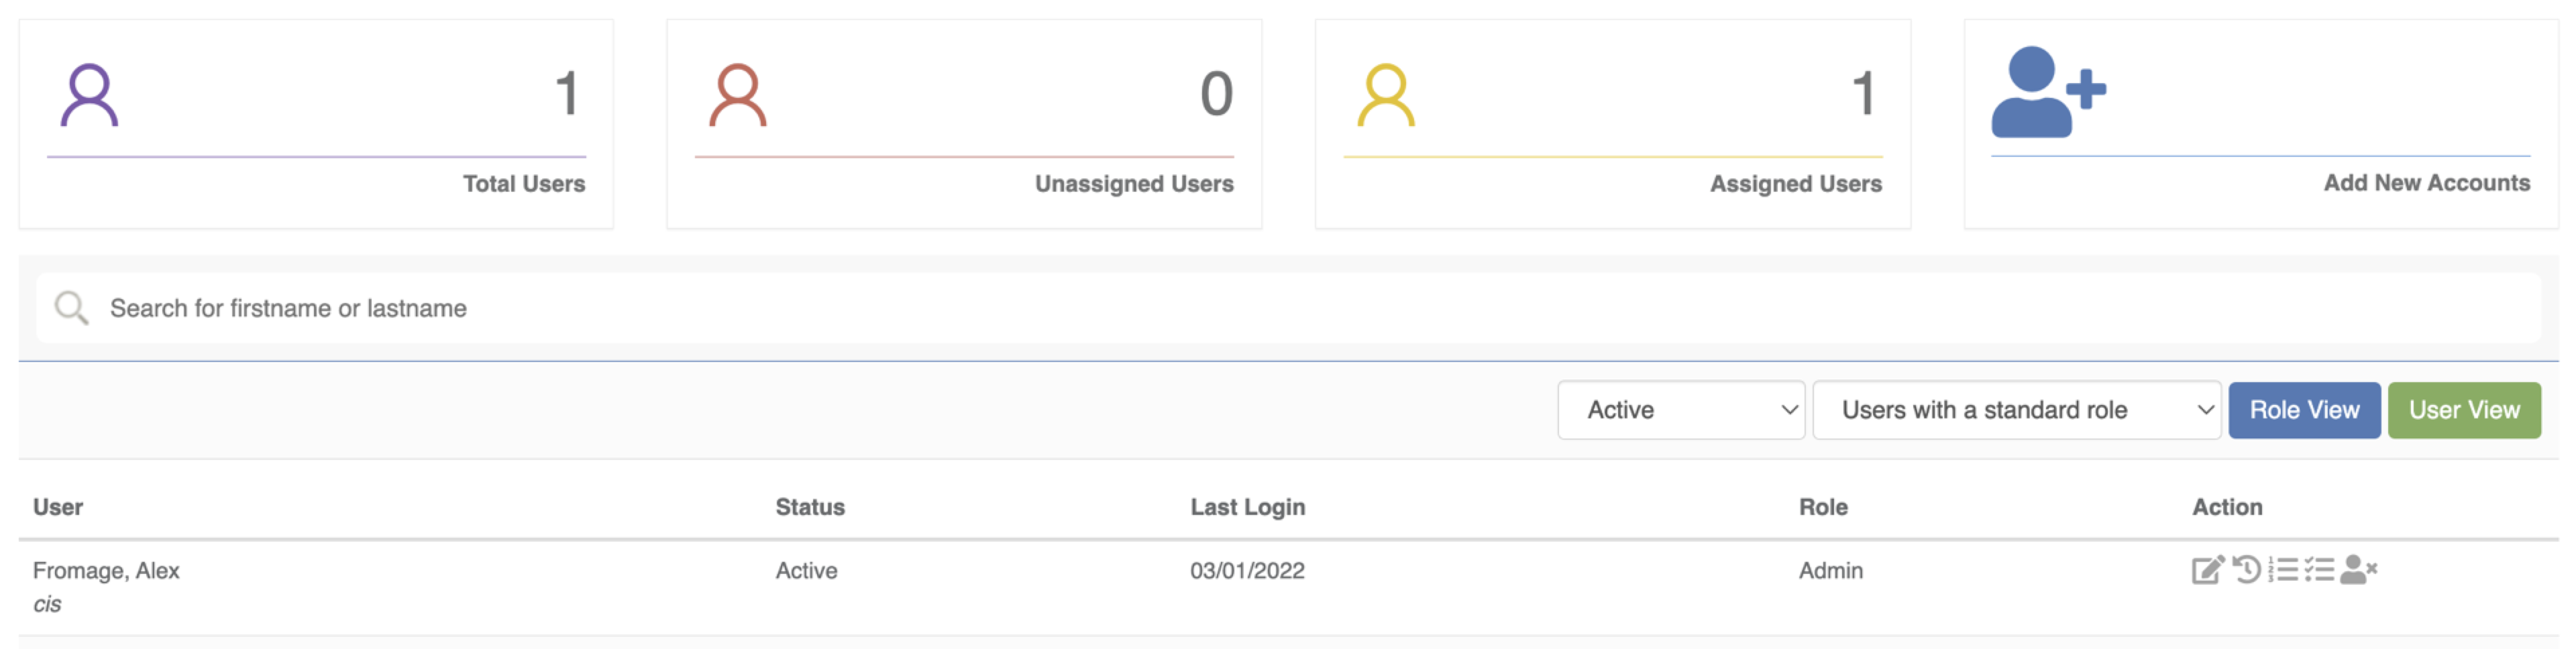Viewport: 2576px width, 649px height.
Task: Switch to User View
Action: pos(2463,410)
